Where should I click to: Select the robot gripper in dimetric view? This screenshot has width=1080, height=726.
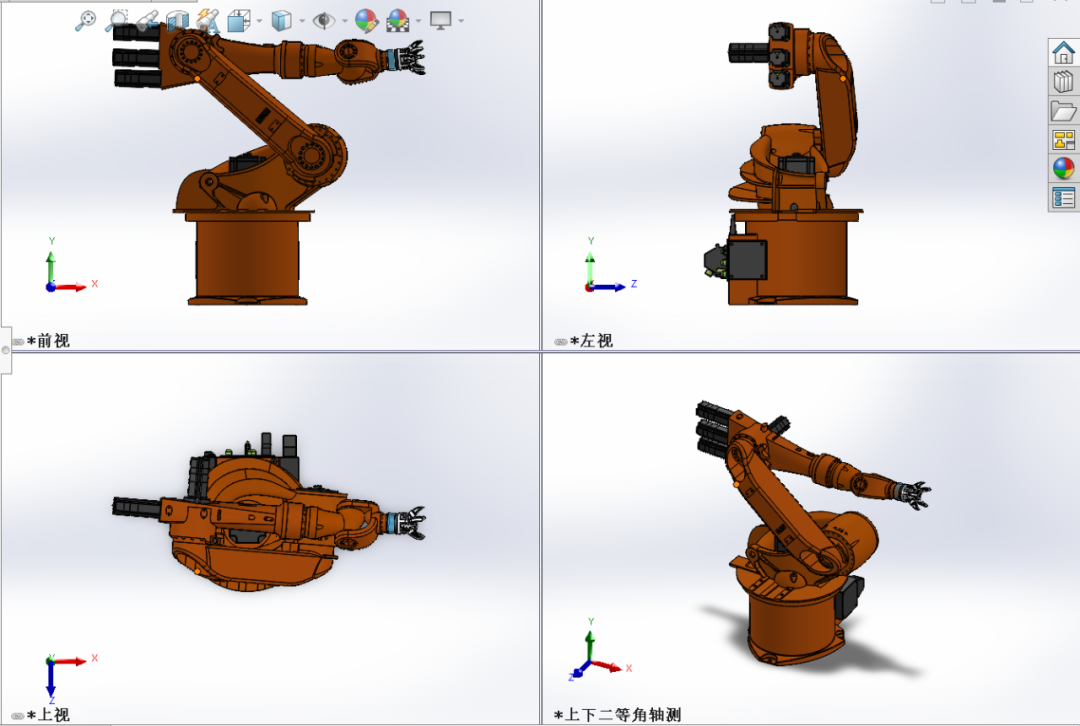[x=915, y=495]
